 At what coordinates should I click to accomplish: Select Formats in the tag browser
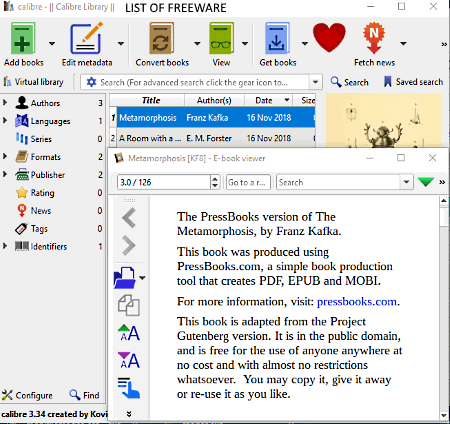[46, 157]
